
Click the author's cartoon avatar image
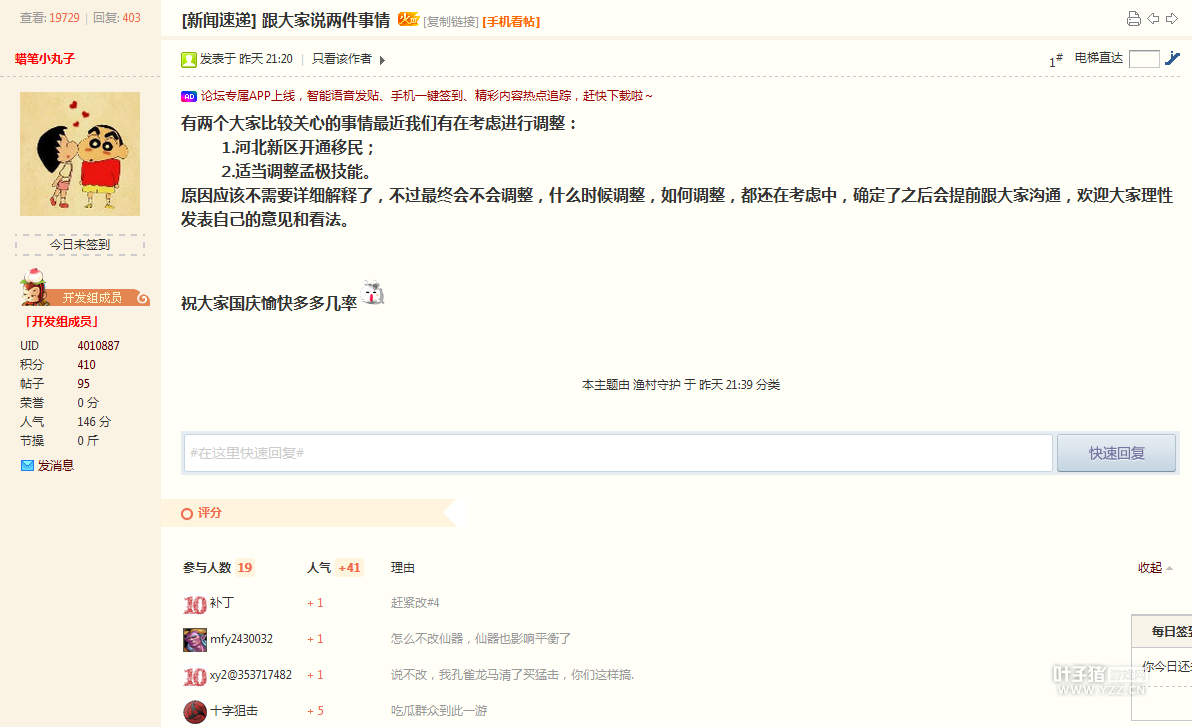80,154
